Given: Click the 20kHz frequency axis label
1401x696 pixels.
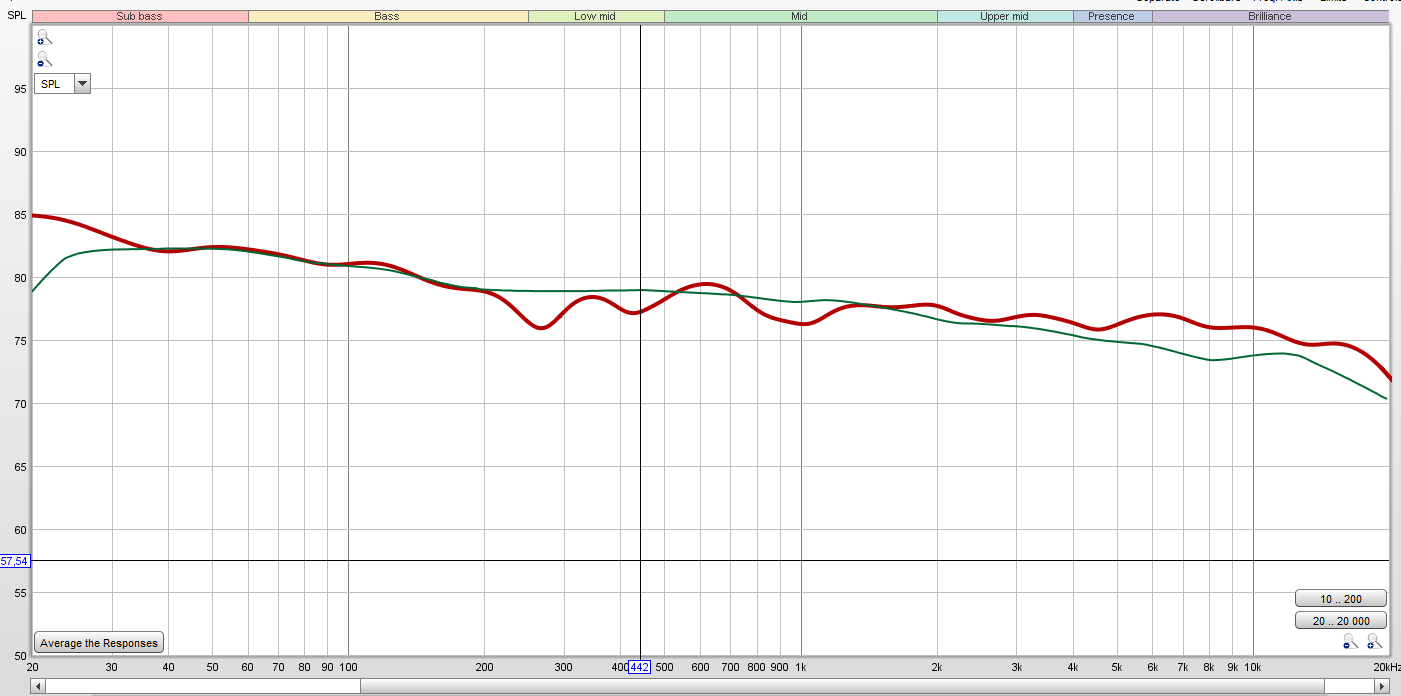Looking at the screenshot, I should point(1385,667).
